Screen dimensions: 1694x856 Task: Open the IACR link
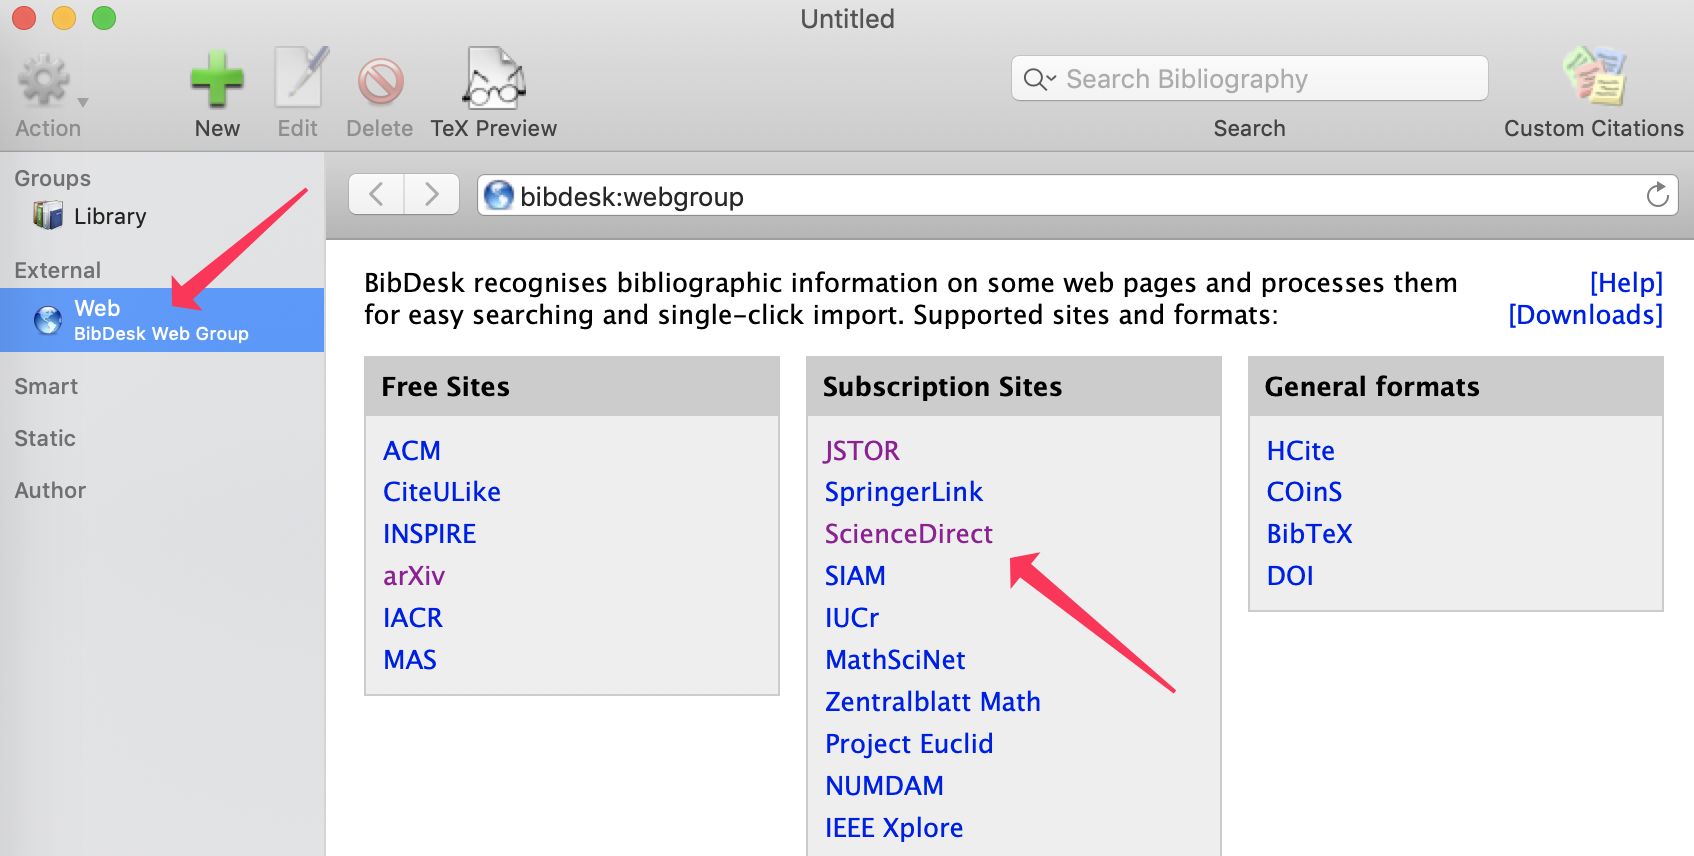click(x=413, y=618)
